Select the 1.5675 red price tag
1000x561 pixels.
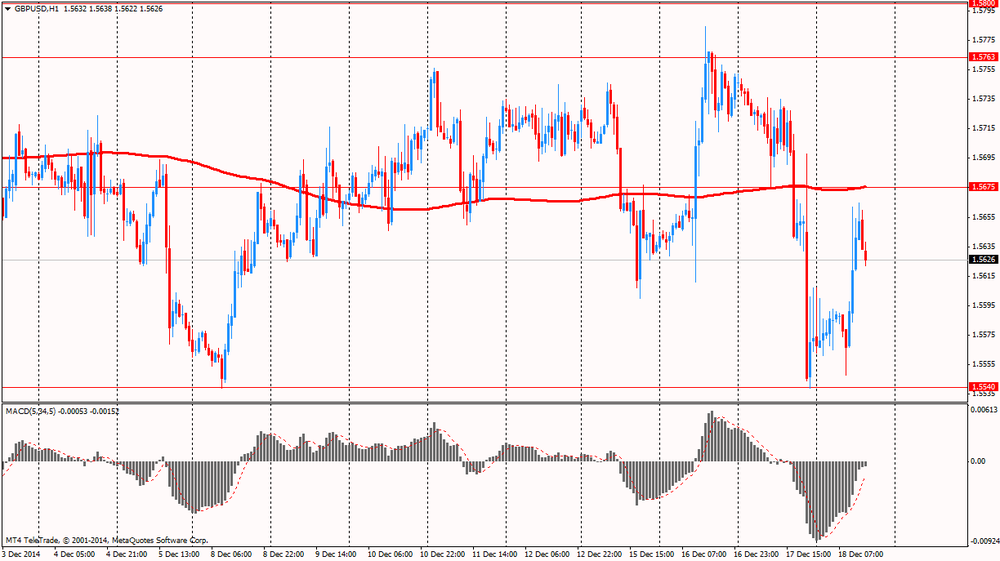click(x=982, y=187)
